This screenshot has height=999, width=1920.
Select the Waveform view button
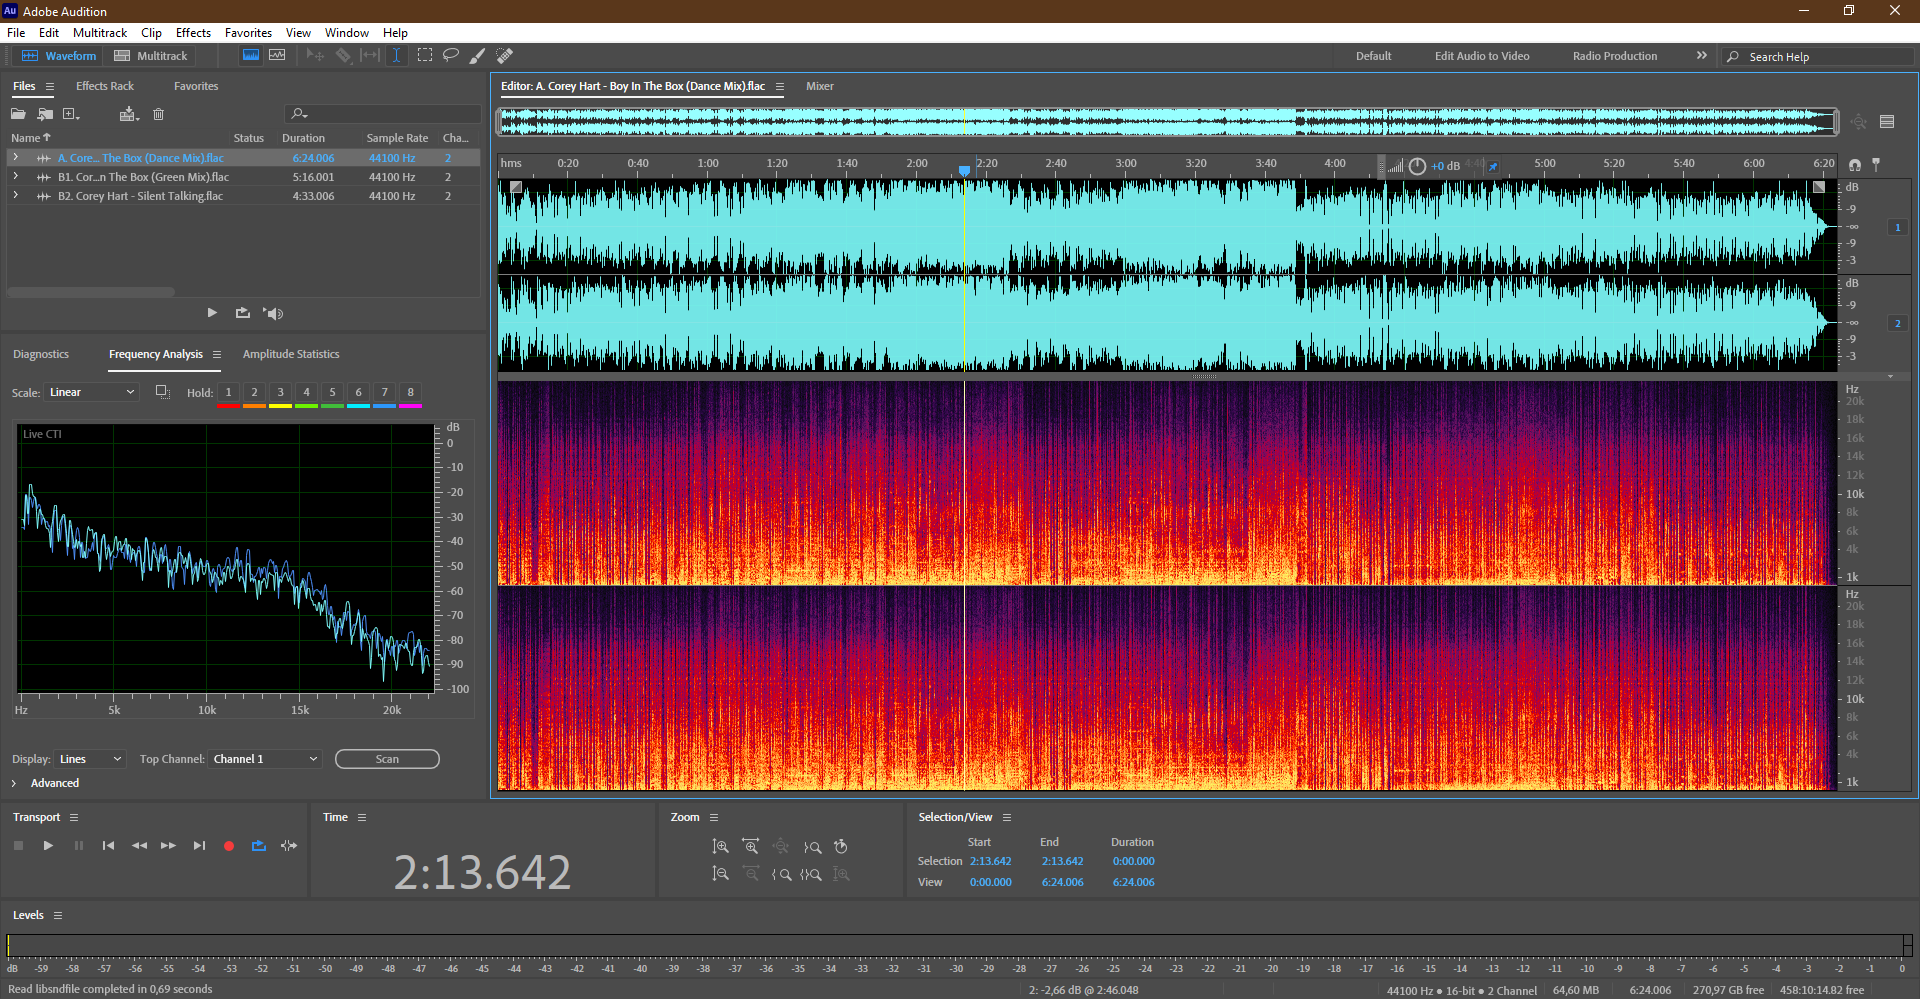[x=59, y=56]
